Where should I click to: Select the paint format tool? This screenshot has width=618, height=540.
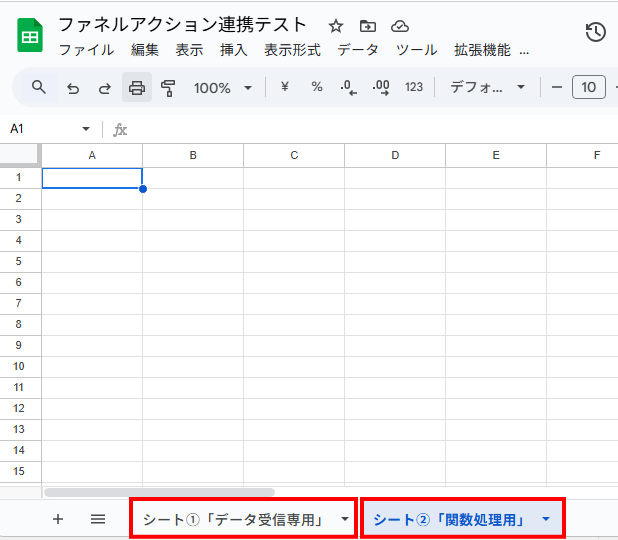pos(168,88)
